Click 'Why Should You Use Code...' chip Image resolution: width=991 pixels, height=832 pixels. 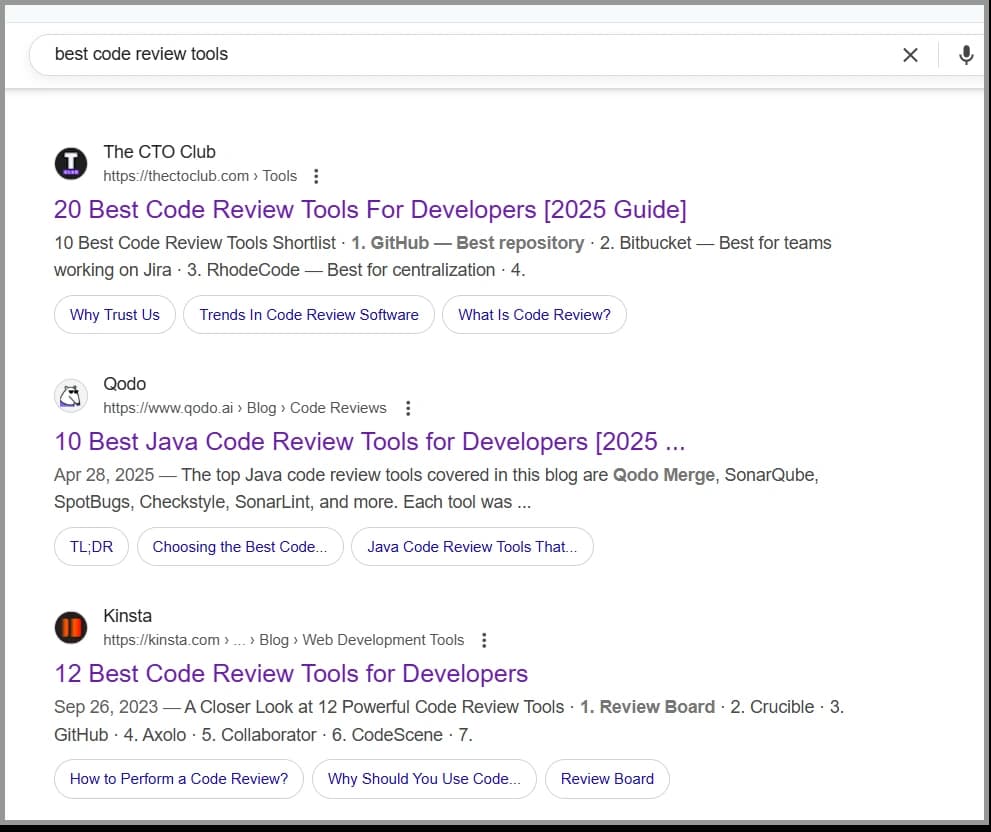click(424, 778)
